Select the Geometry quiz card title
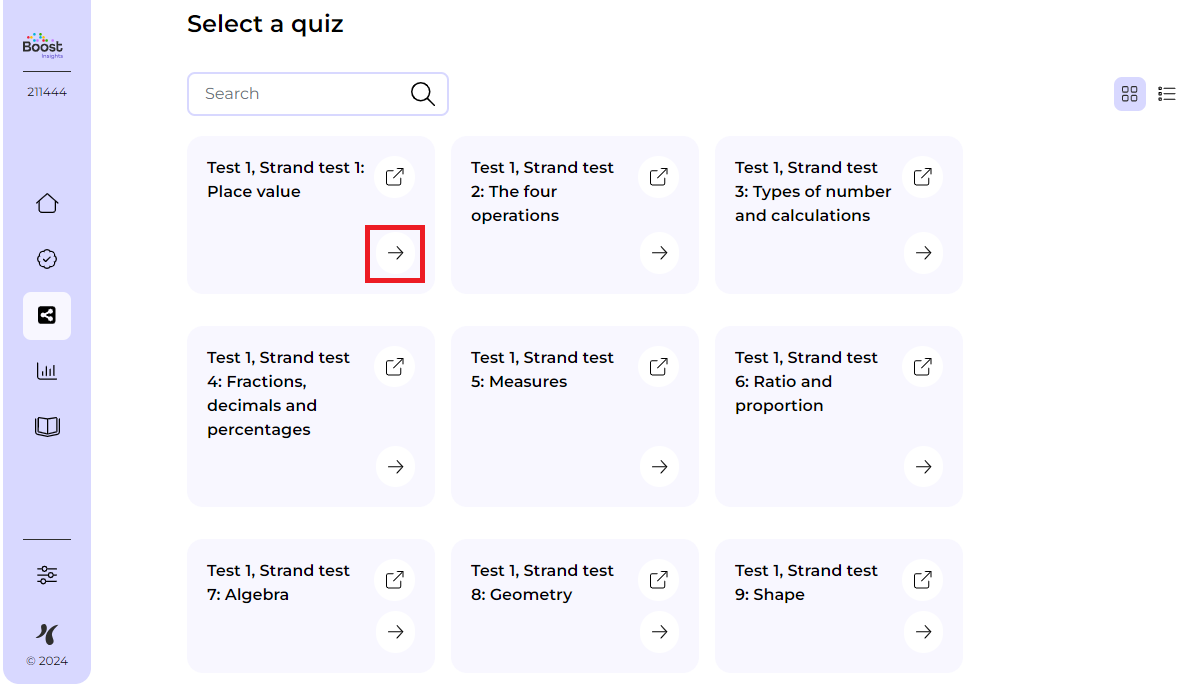 coord(542,583)
